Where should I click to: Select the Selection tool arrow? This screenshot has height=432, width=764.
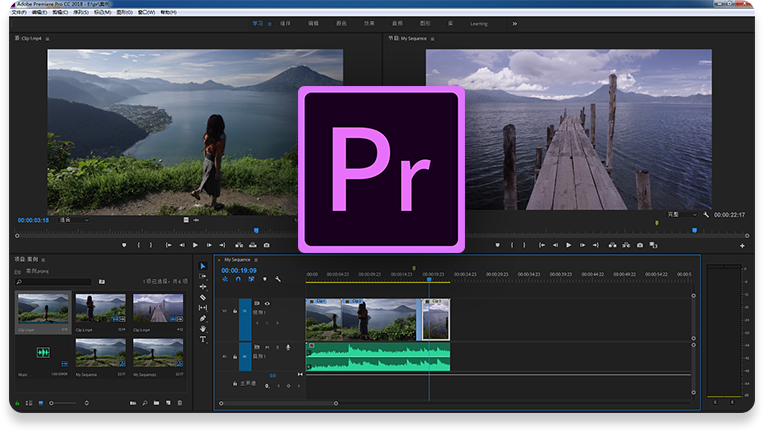pyautogui.click(x=203, y=266)
